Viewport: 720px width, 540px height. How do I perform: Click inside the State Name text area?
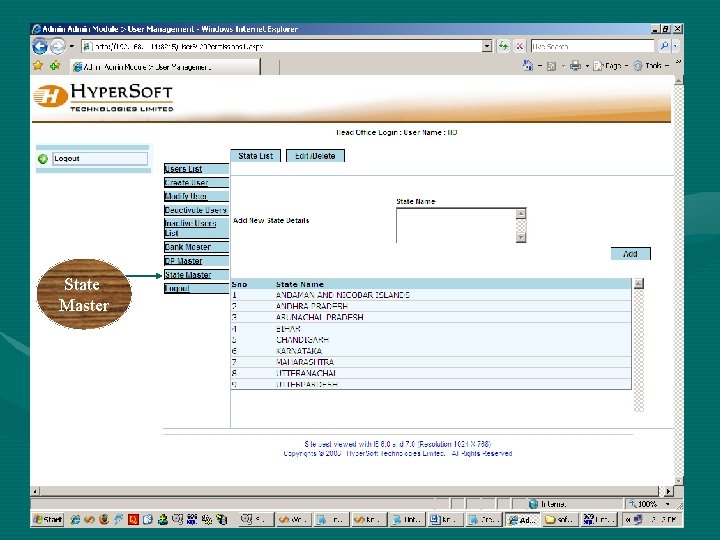[x=456, y=225]
